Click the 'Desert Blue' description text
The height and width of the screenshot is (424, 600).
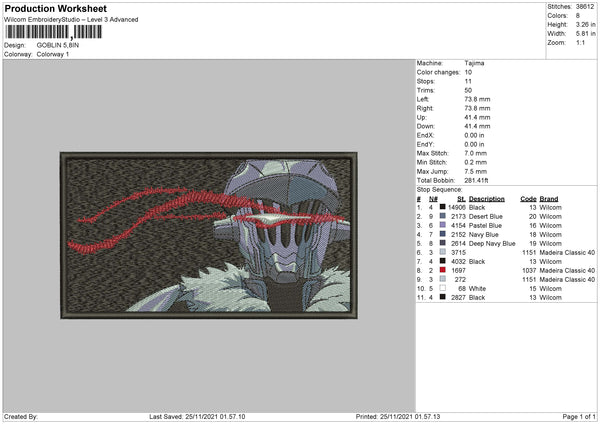tap(486, 217)
